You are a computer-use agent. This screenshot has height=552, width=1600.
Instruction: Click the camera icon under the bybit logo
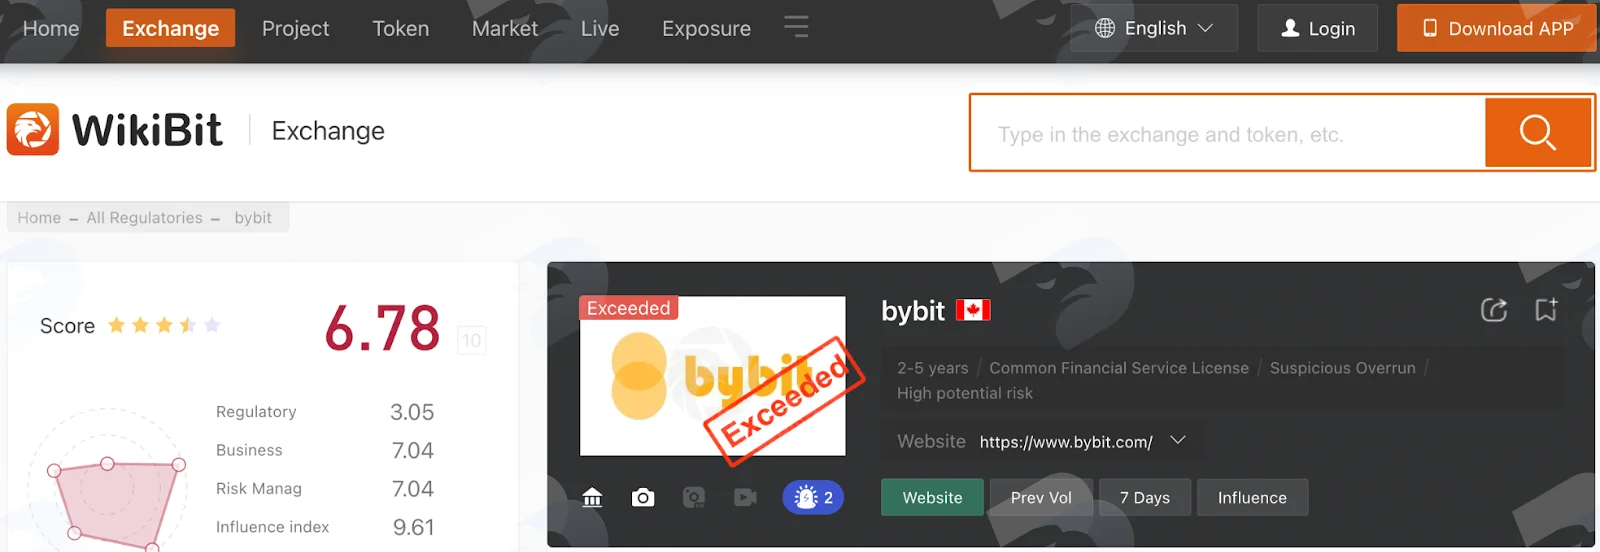click(643, 497)
